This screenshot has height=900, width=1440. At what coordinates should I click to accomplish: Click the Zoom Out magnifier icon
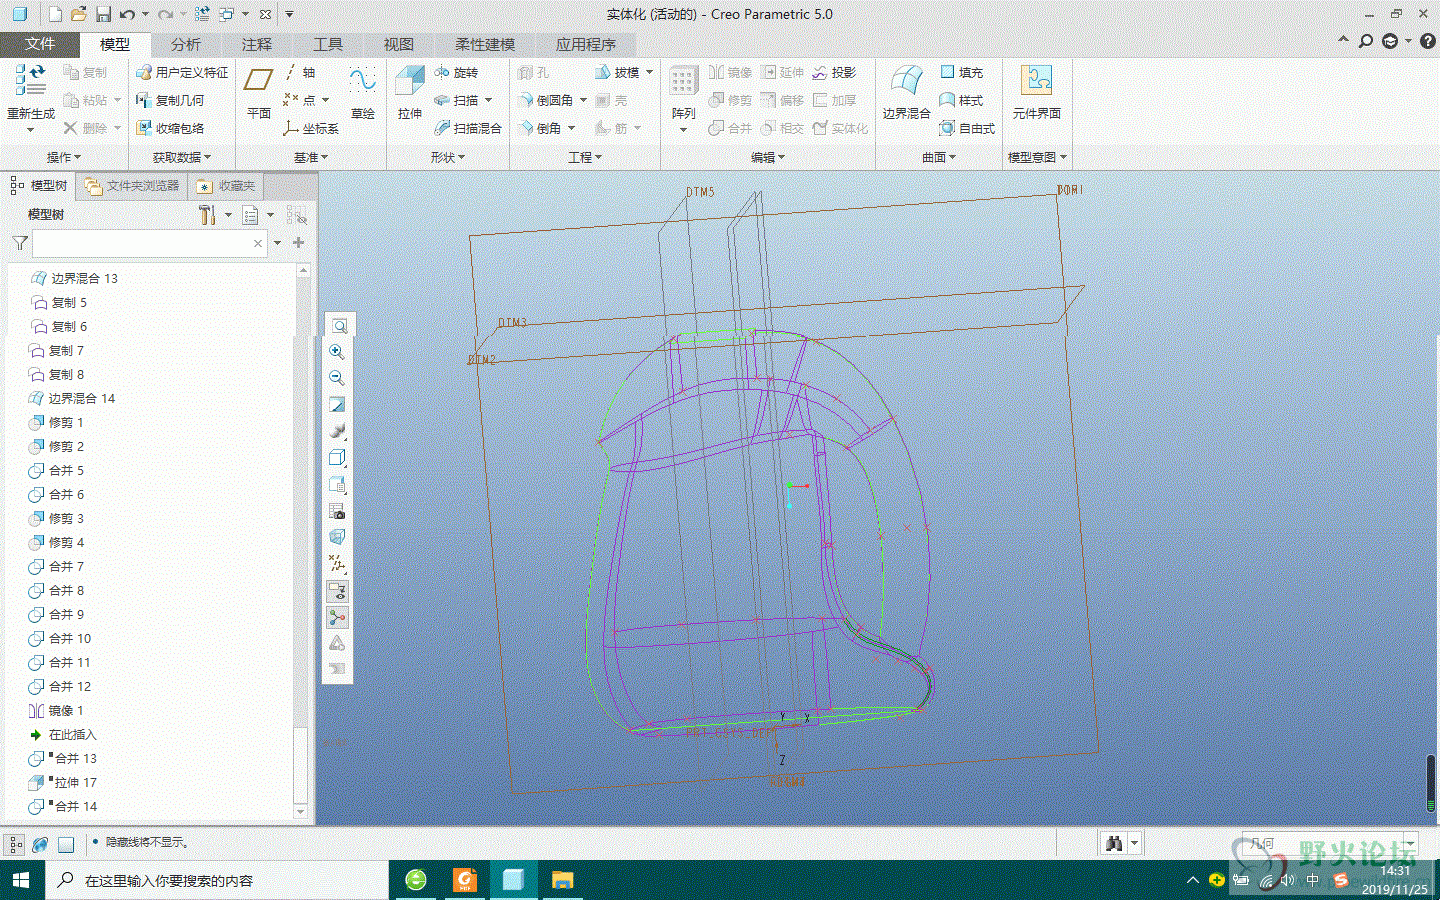pyautogui.click(x=337, y=378)
